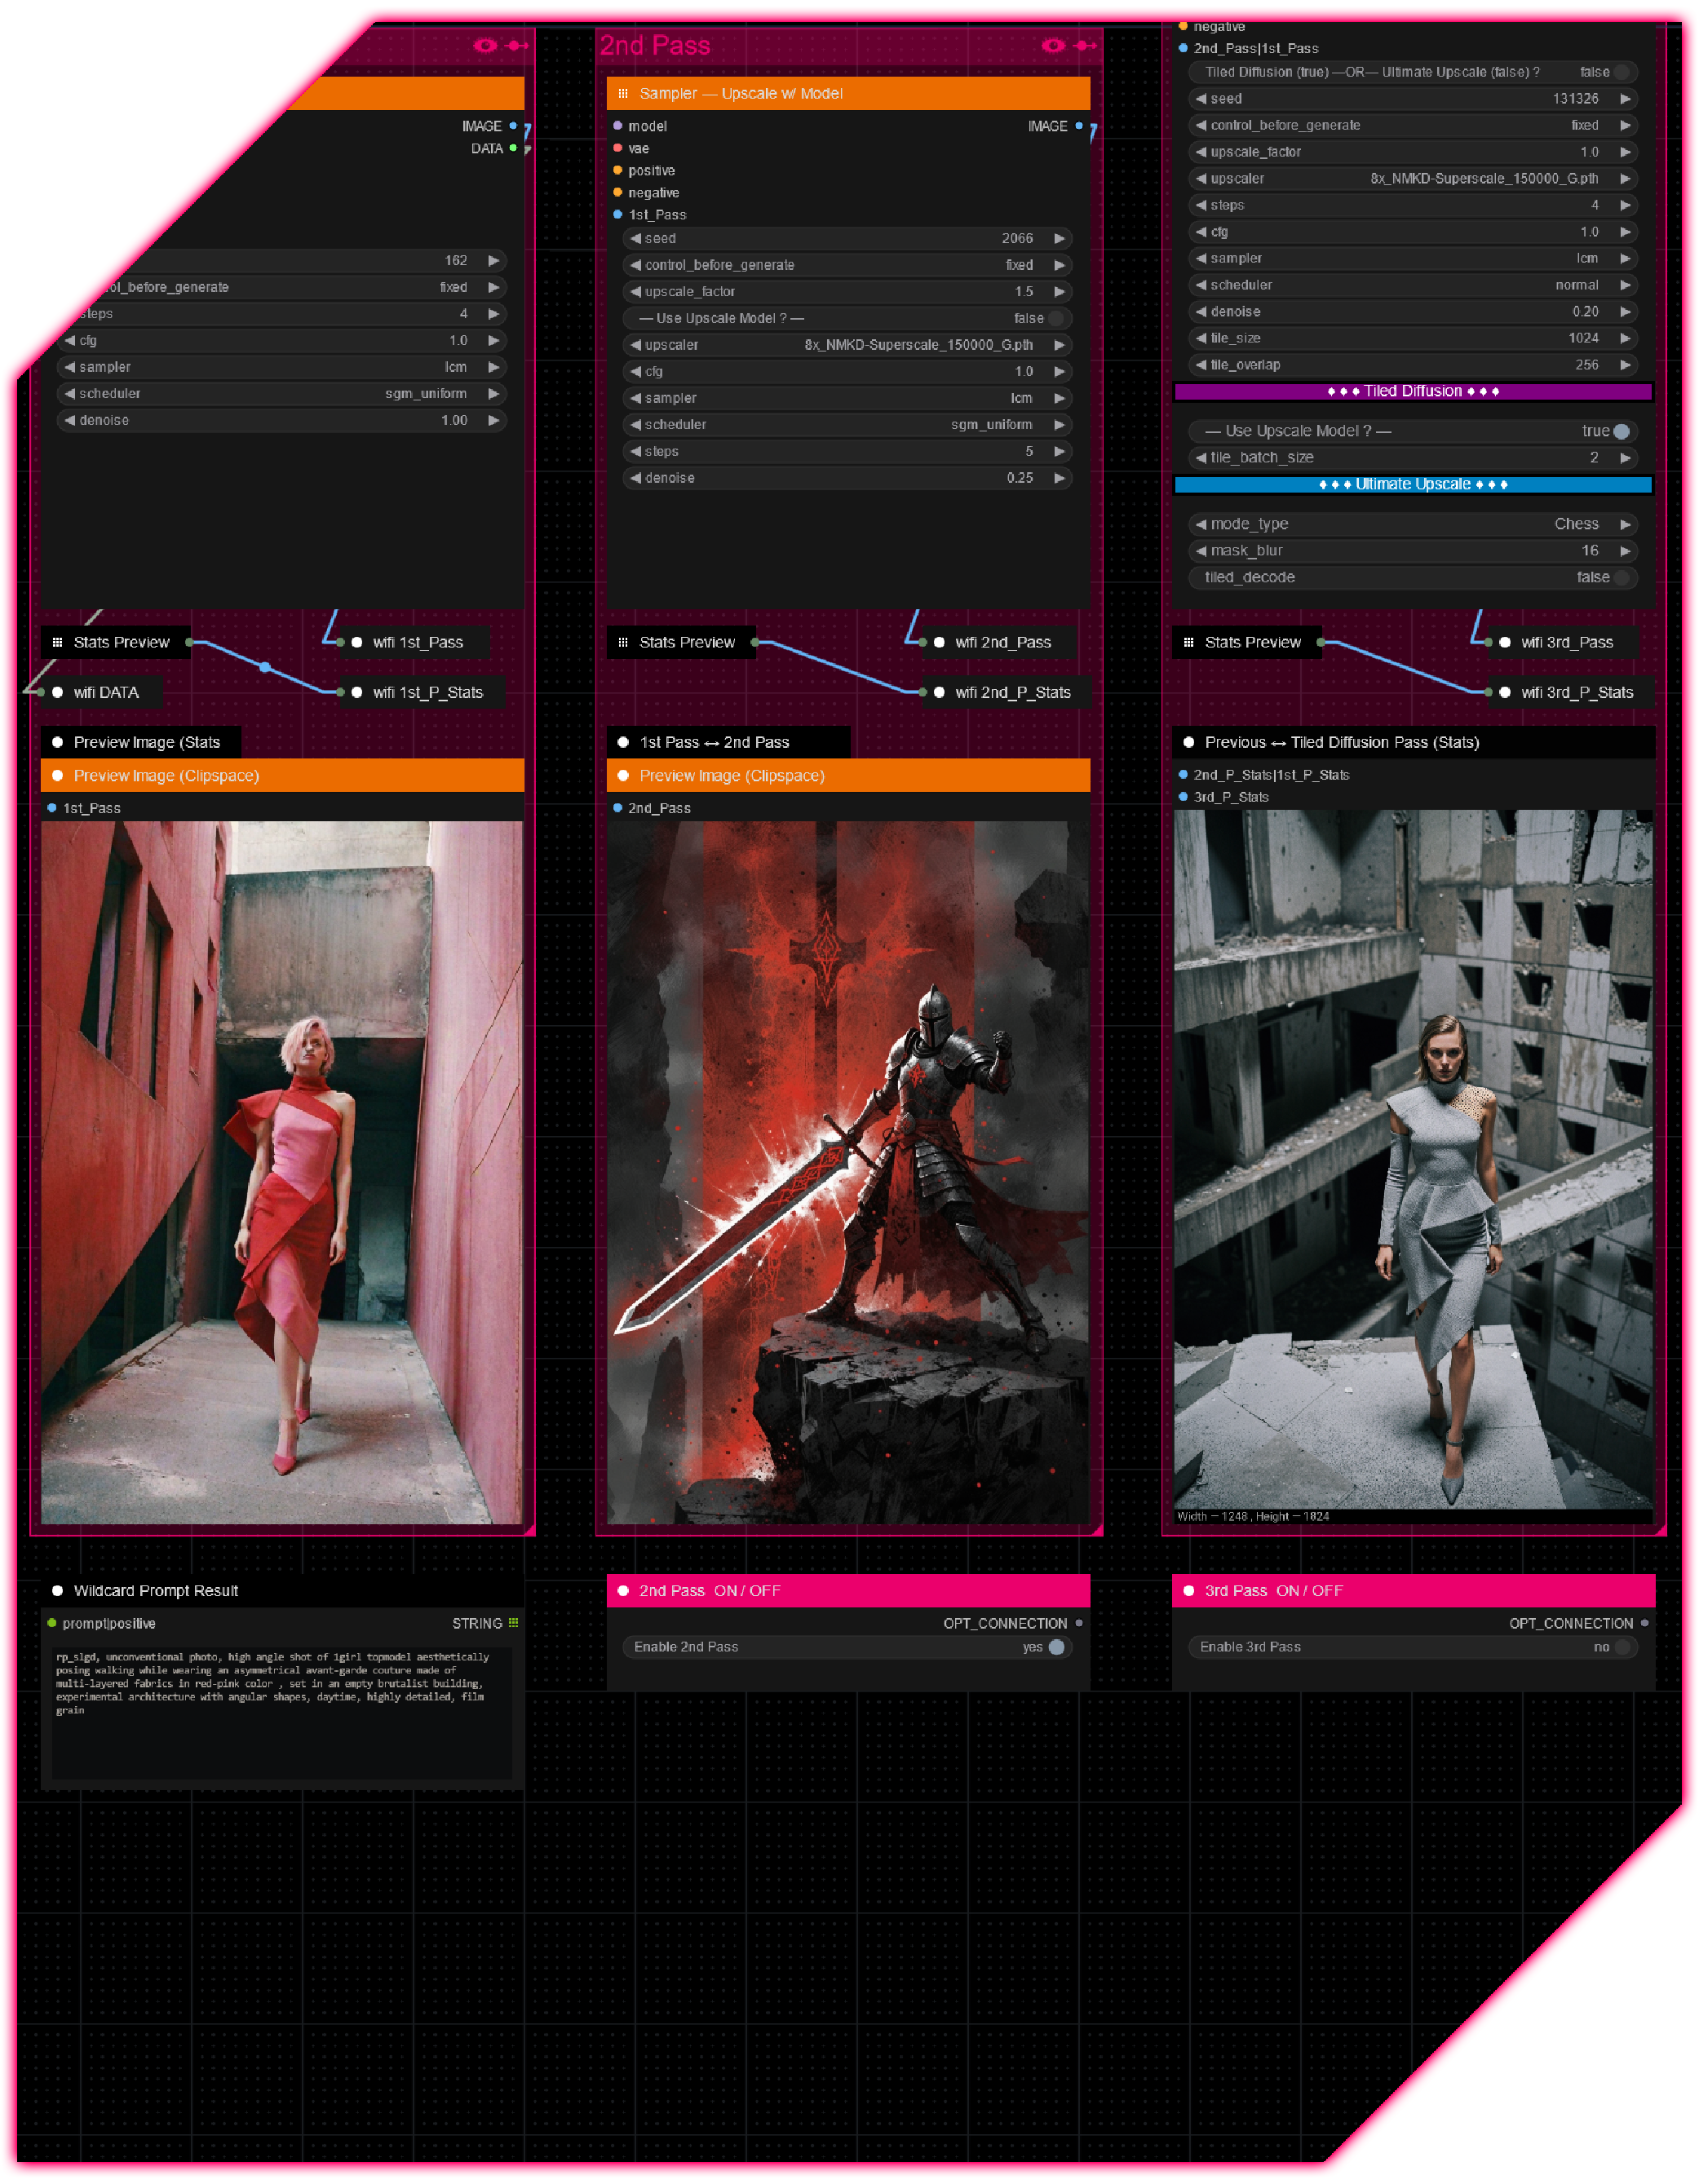Image resolution: width=1699 pixels, height=2184 pixels.
Task: Click dot on Preview Image (Clipspace) 1st_Pass node
Action: 57,775
